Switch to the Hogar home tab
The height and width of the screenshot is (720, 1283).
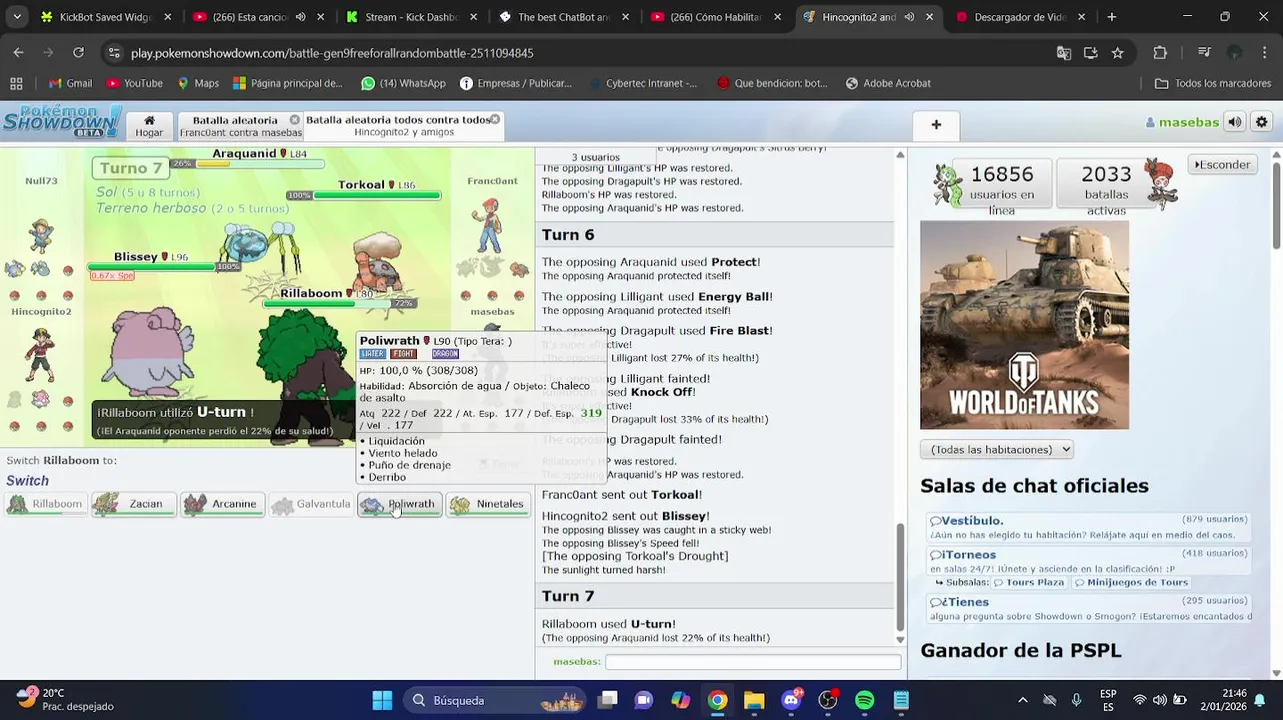(149, 125)
